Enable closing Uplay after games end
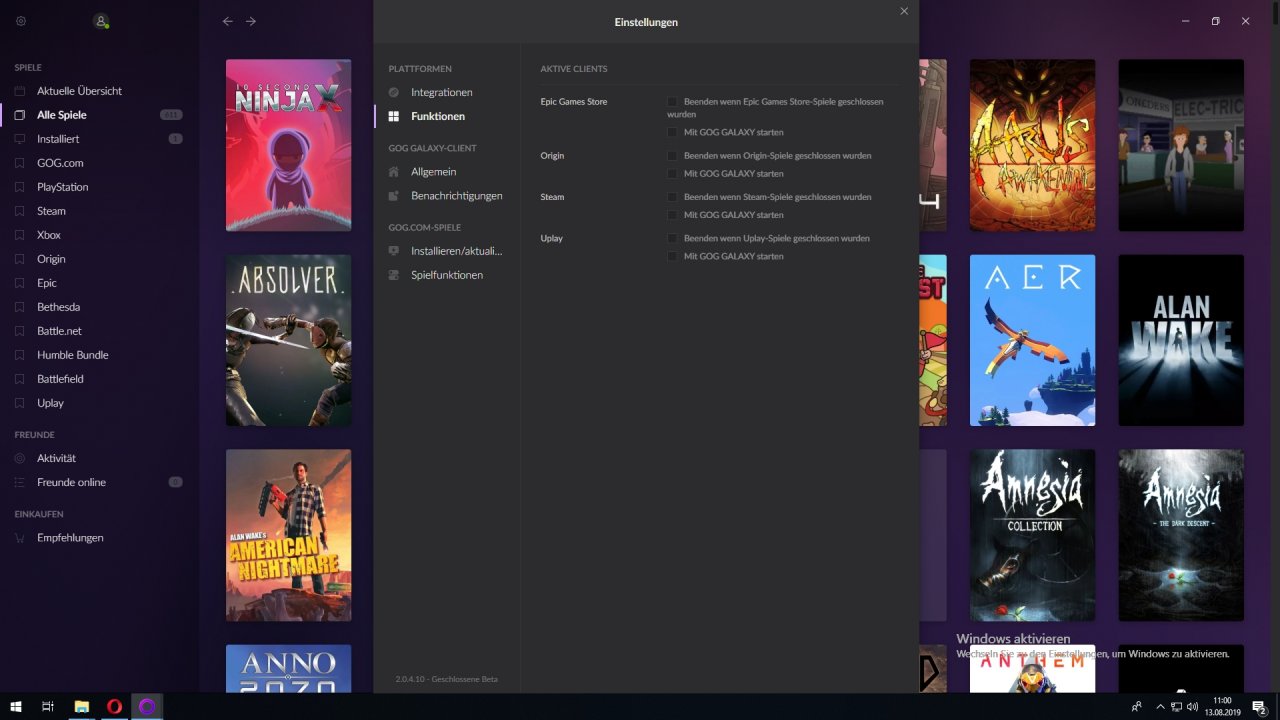 coord(672,239)
